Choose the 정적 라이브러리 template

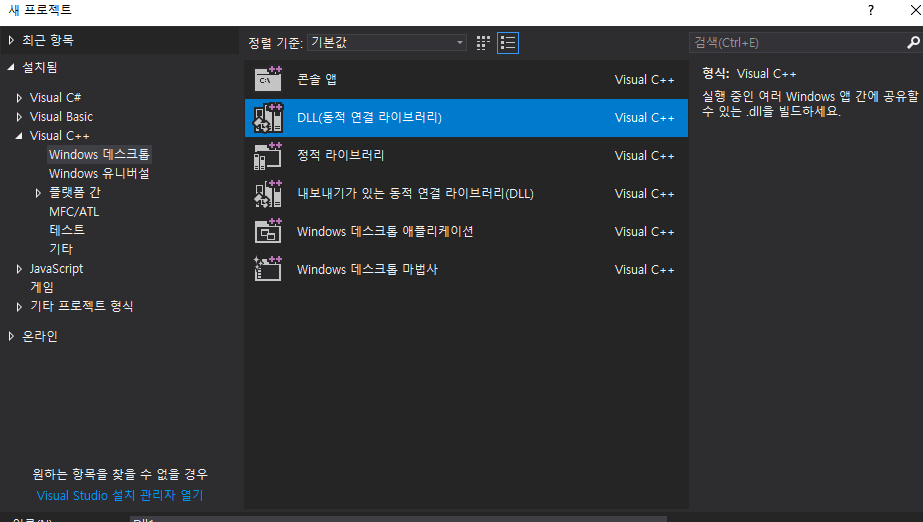466,155
